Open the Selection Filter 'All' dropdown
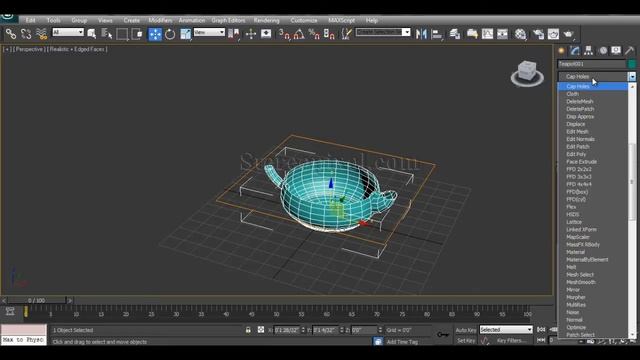Viewport: 640px width, 360px height. [x=68, y=32]
